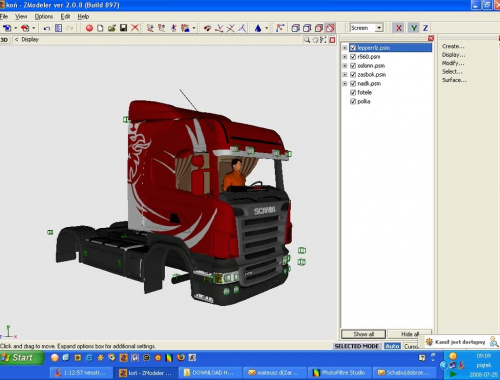Click the rotate view icon in viewport header
This screenshot has height=380, width=500.
pyautogui.click(x=315, y=40)
